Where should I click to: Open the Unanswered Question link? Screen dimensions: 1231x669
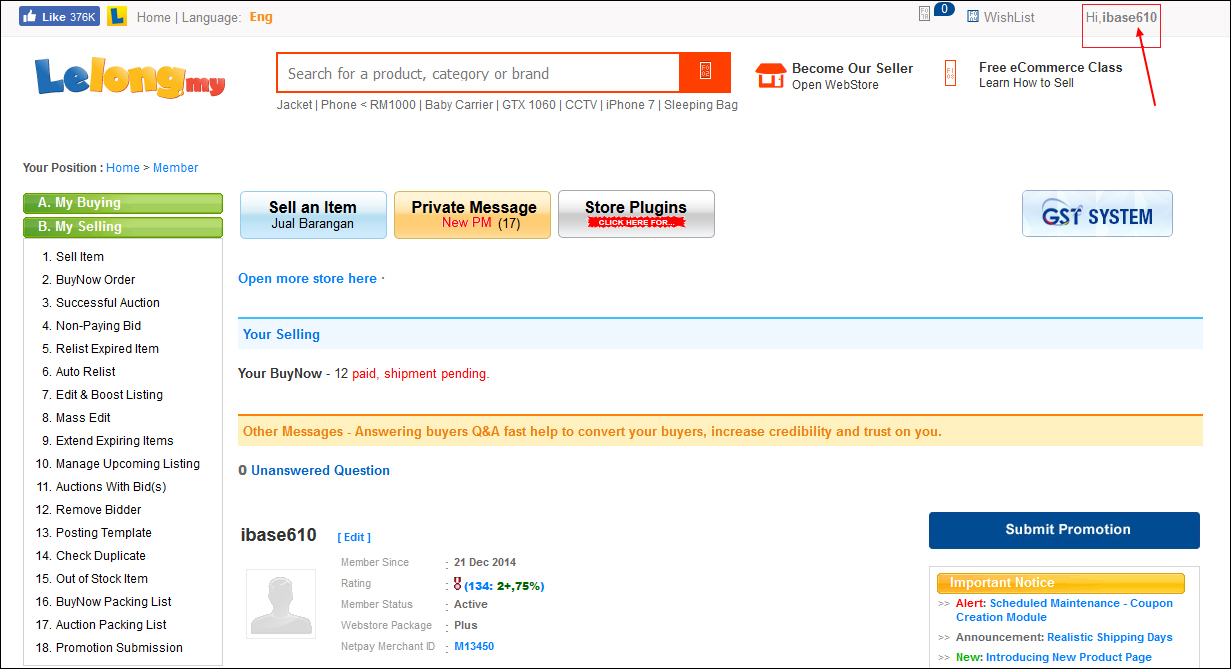pos(320,471)
